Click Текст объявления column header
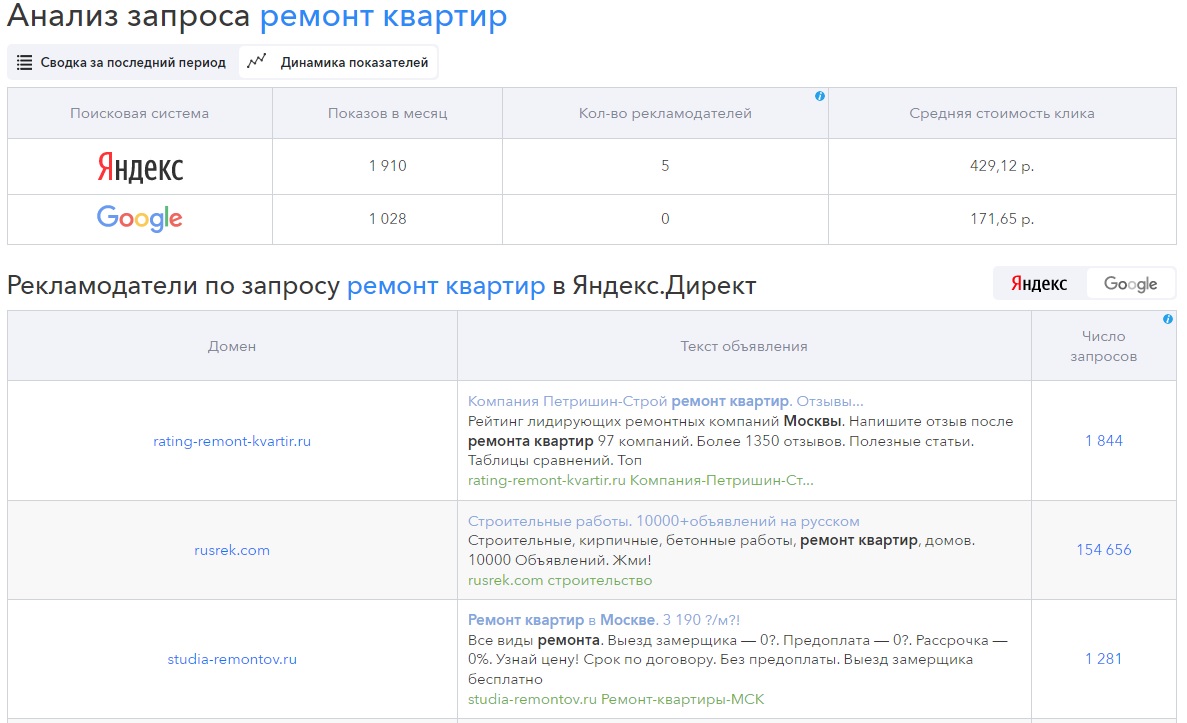This screenshot has height=723, width=1187. click(x=743, y=347)
